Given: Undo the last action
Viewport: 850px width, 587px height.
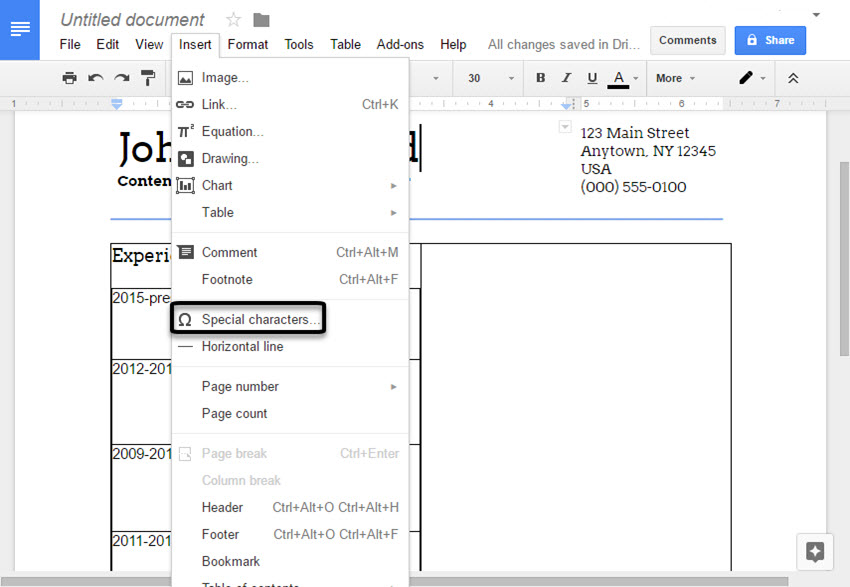Looking at the screenshot, I should (95, 78).
